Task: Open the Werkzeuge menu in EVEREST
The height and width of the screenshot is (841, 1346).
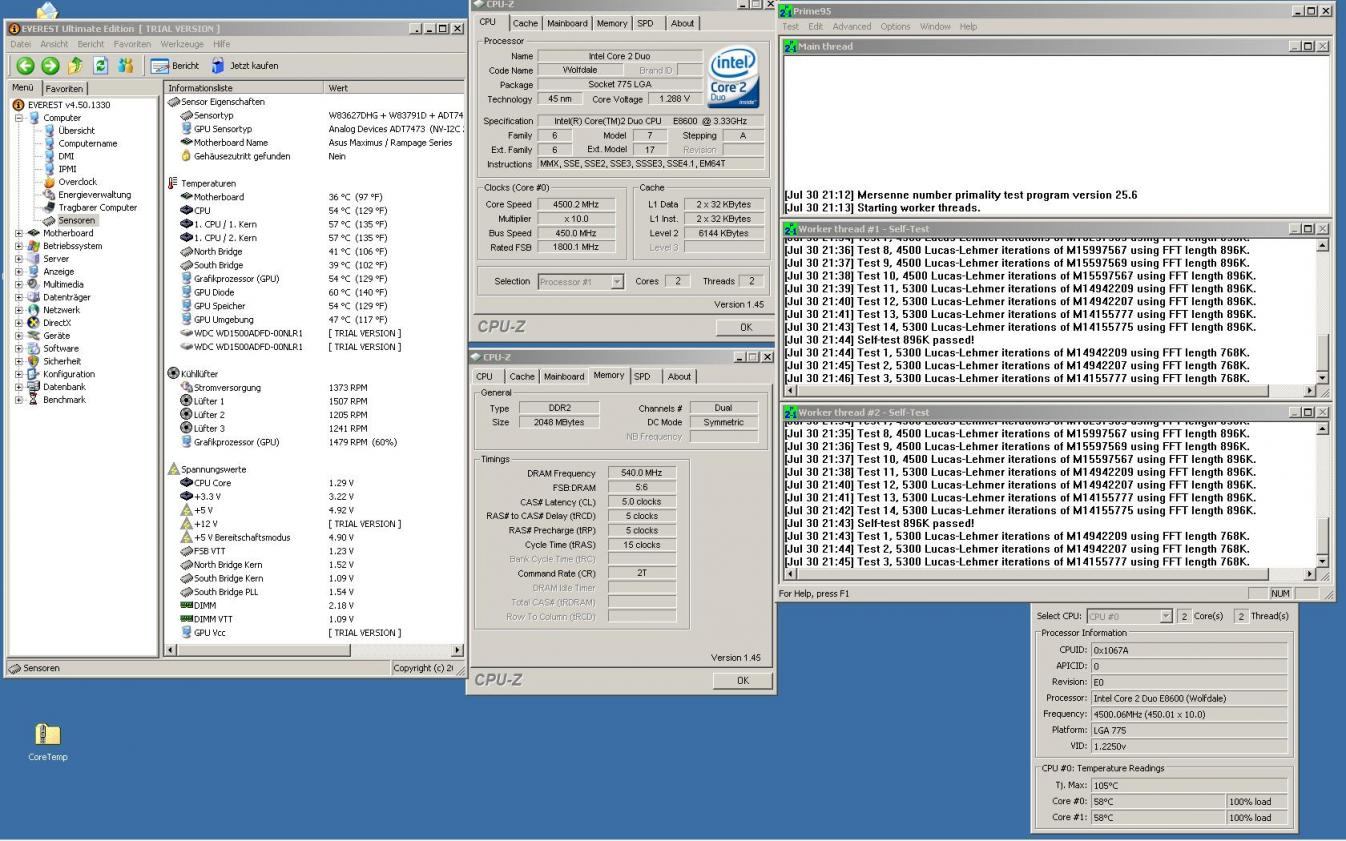Action: point(182,44)
